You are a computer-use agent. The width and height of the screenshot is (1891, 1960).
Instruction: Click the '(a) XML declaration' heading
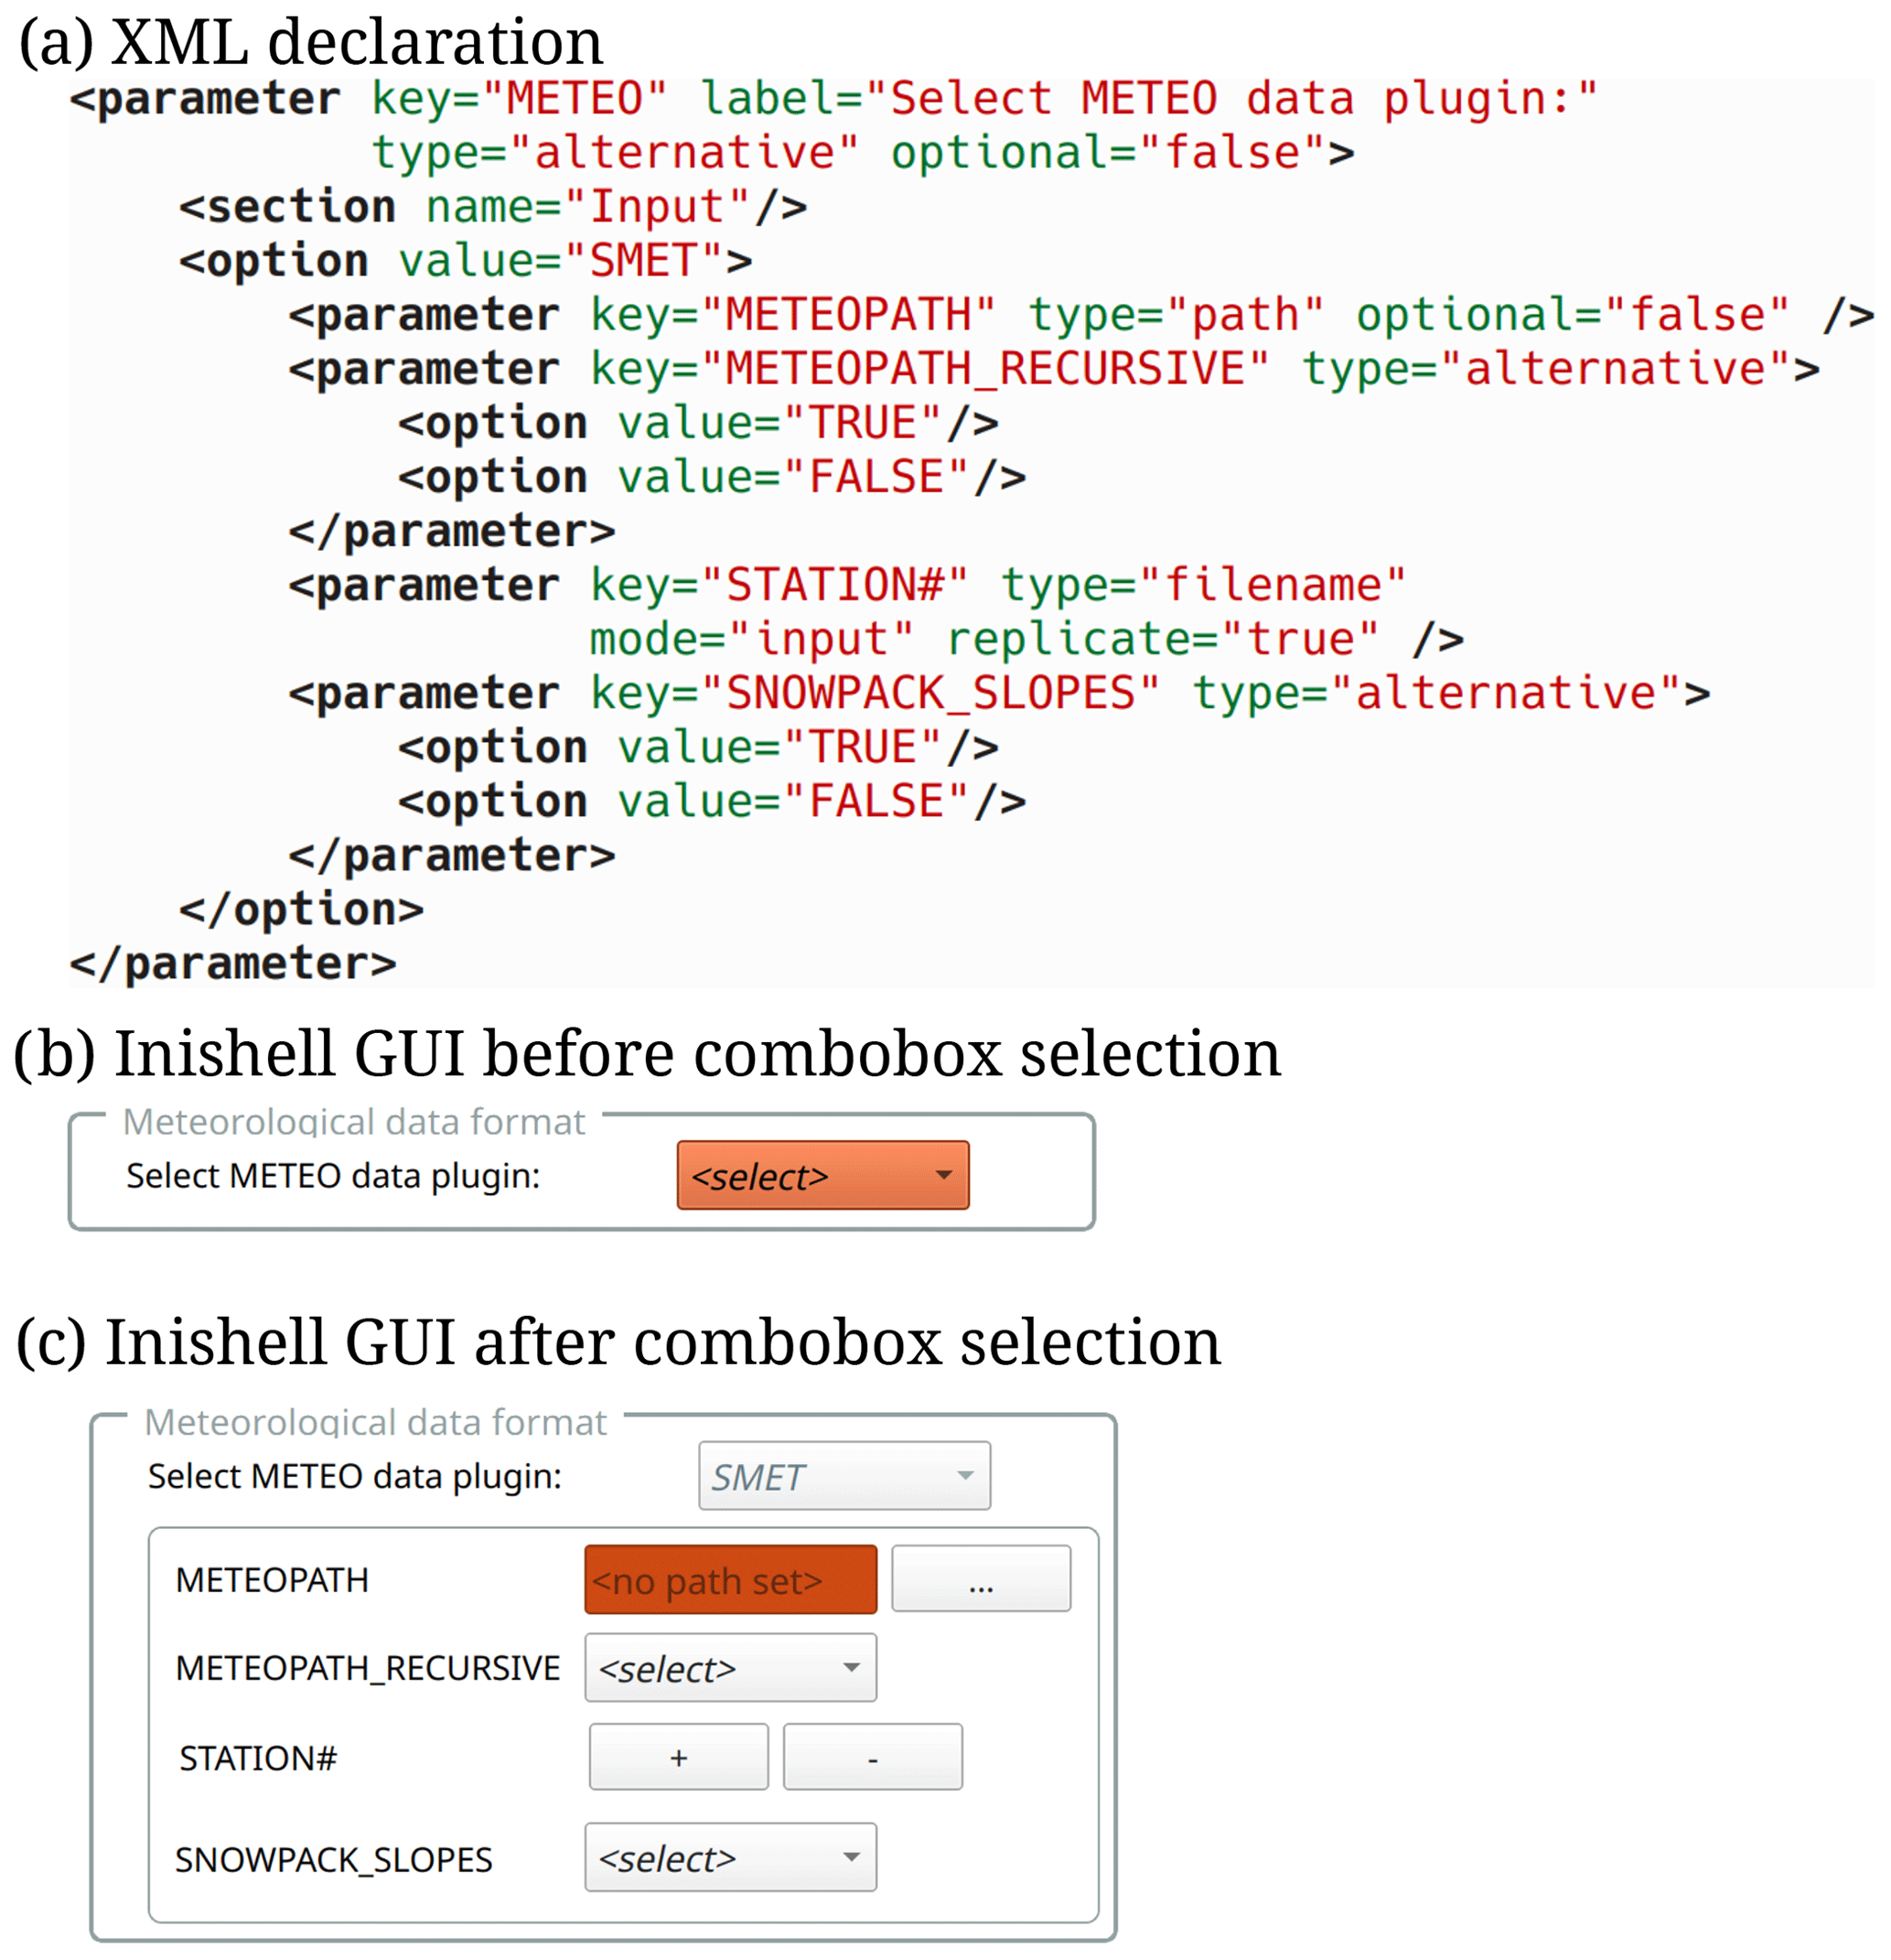pos(310,42)
